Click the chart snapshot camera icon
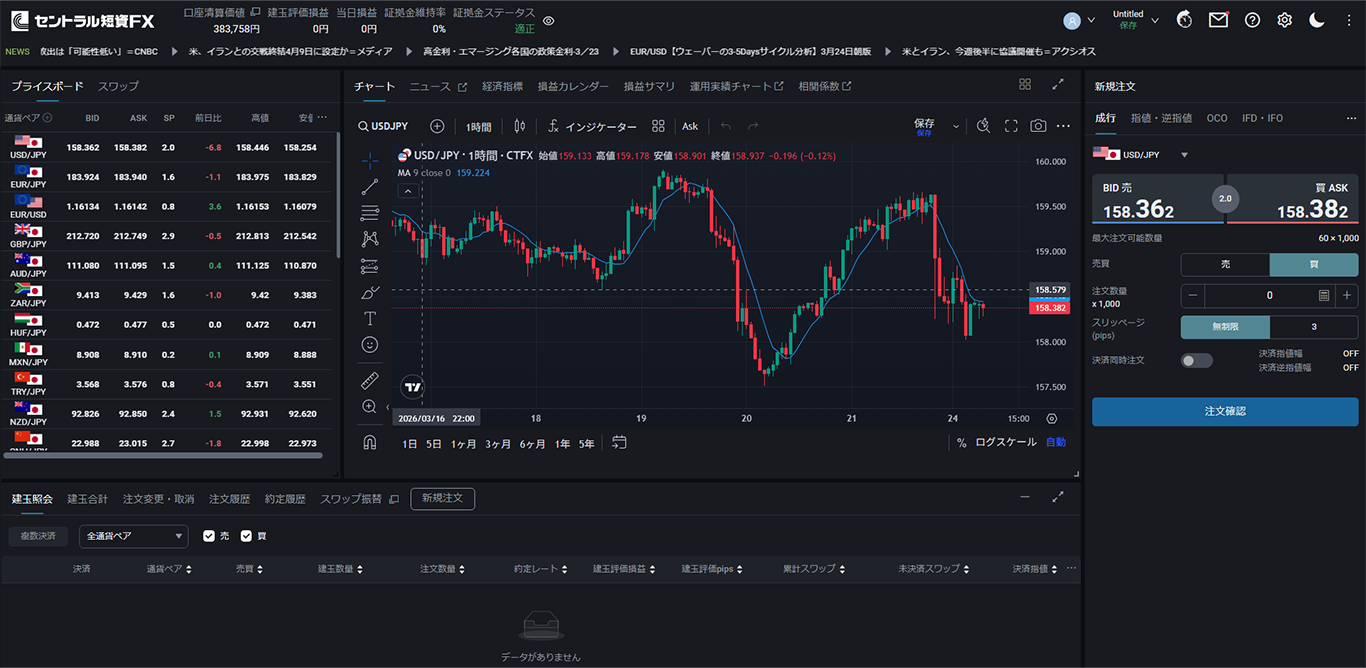Image resolution: width=1366 pixels, height=668 pixels. point(1038,126)
